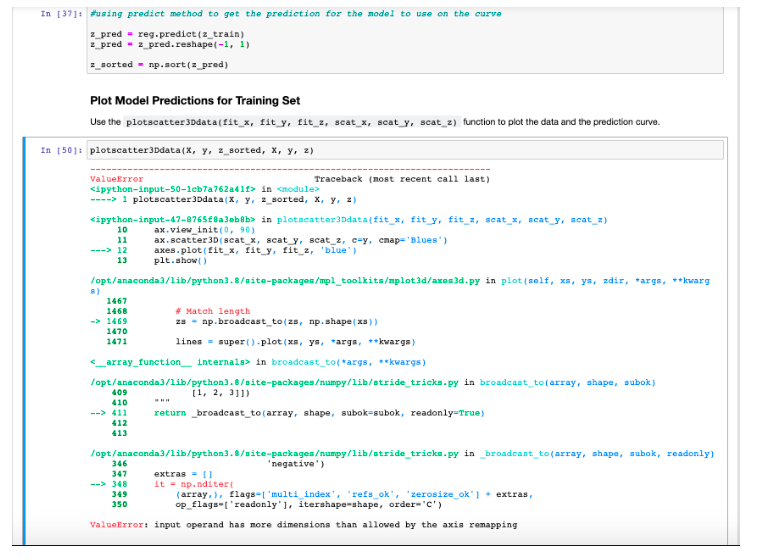This screenshot has height=560, width=759.
Task: Click the ipython-input-50 traceback reference
Action: [x=173, y=190]
